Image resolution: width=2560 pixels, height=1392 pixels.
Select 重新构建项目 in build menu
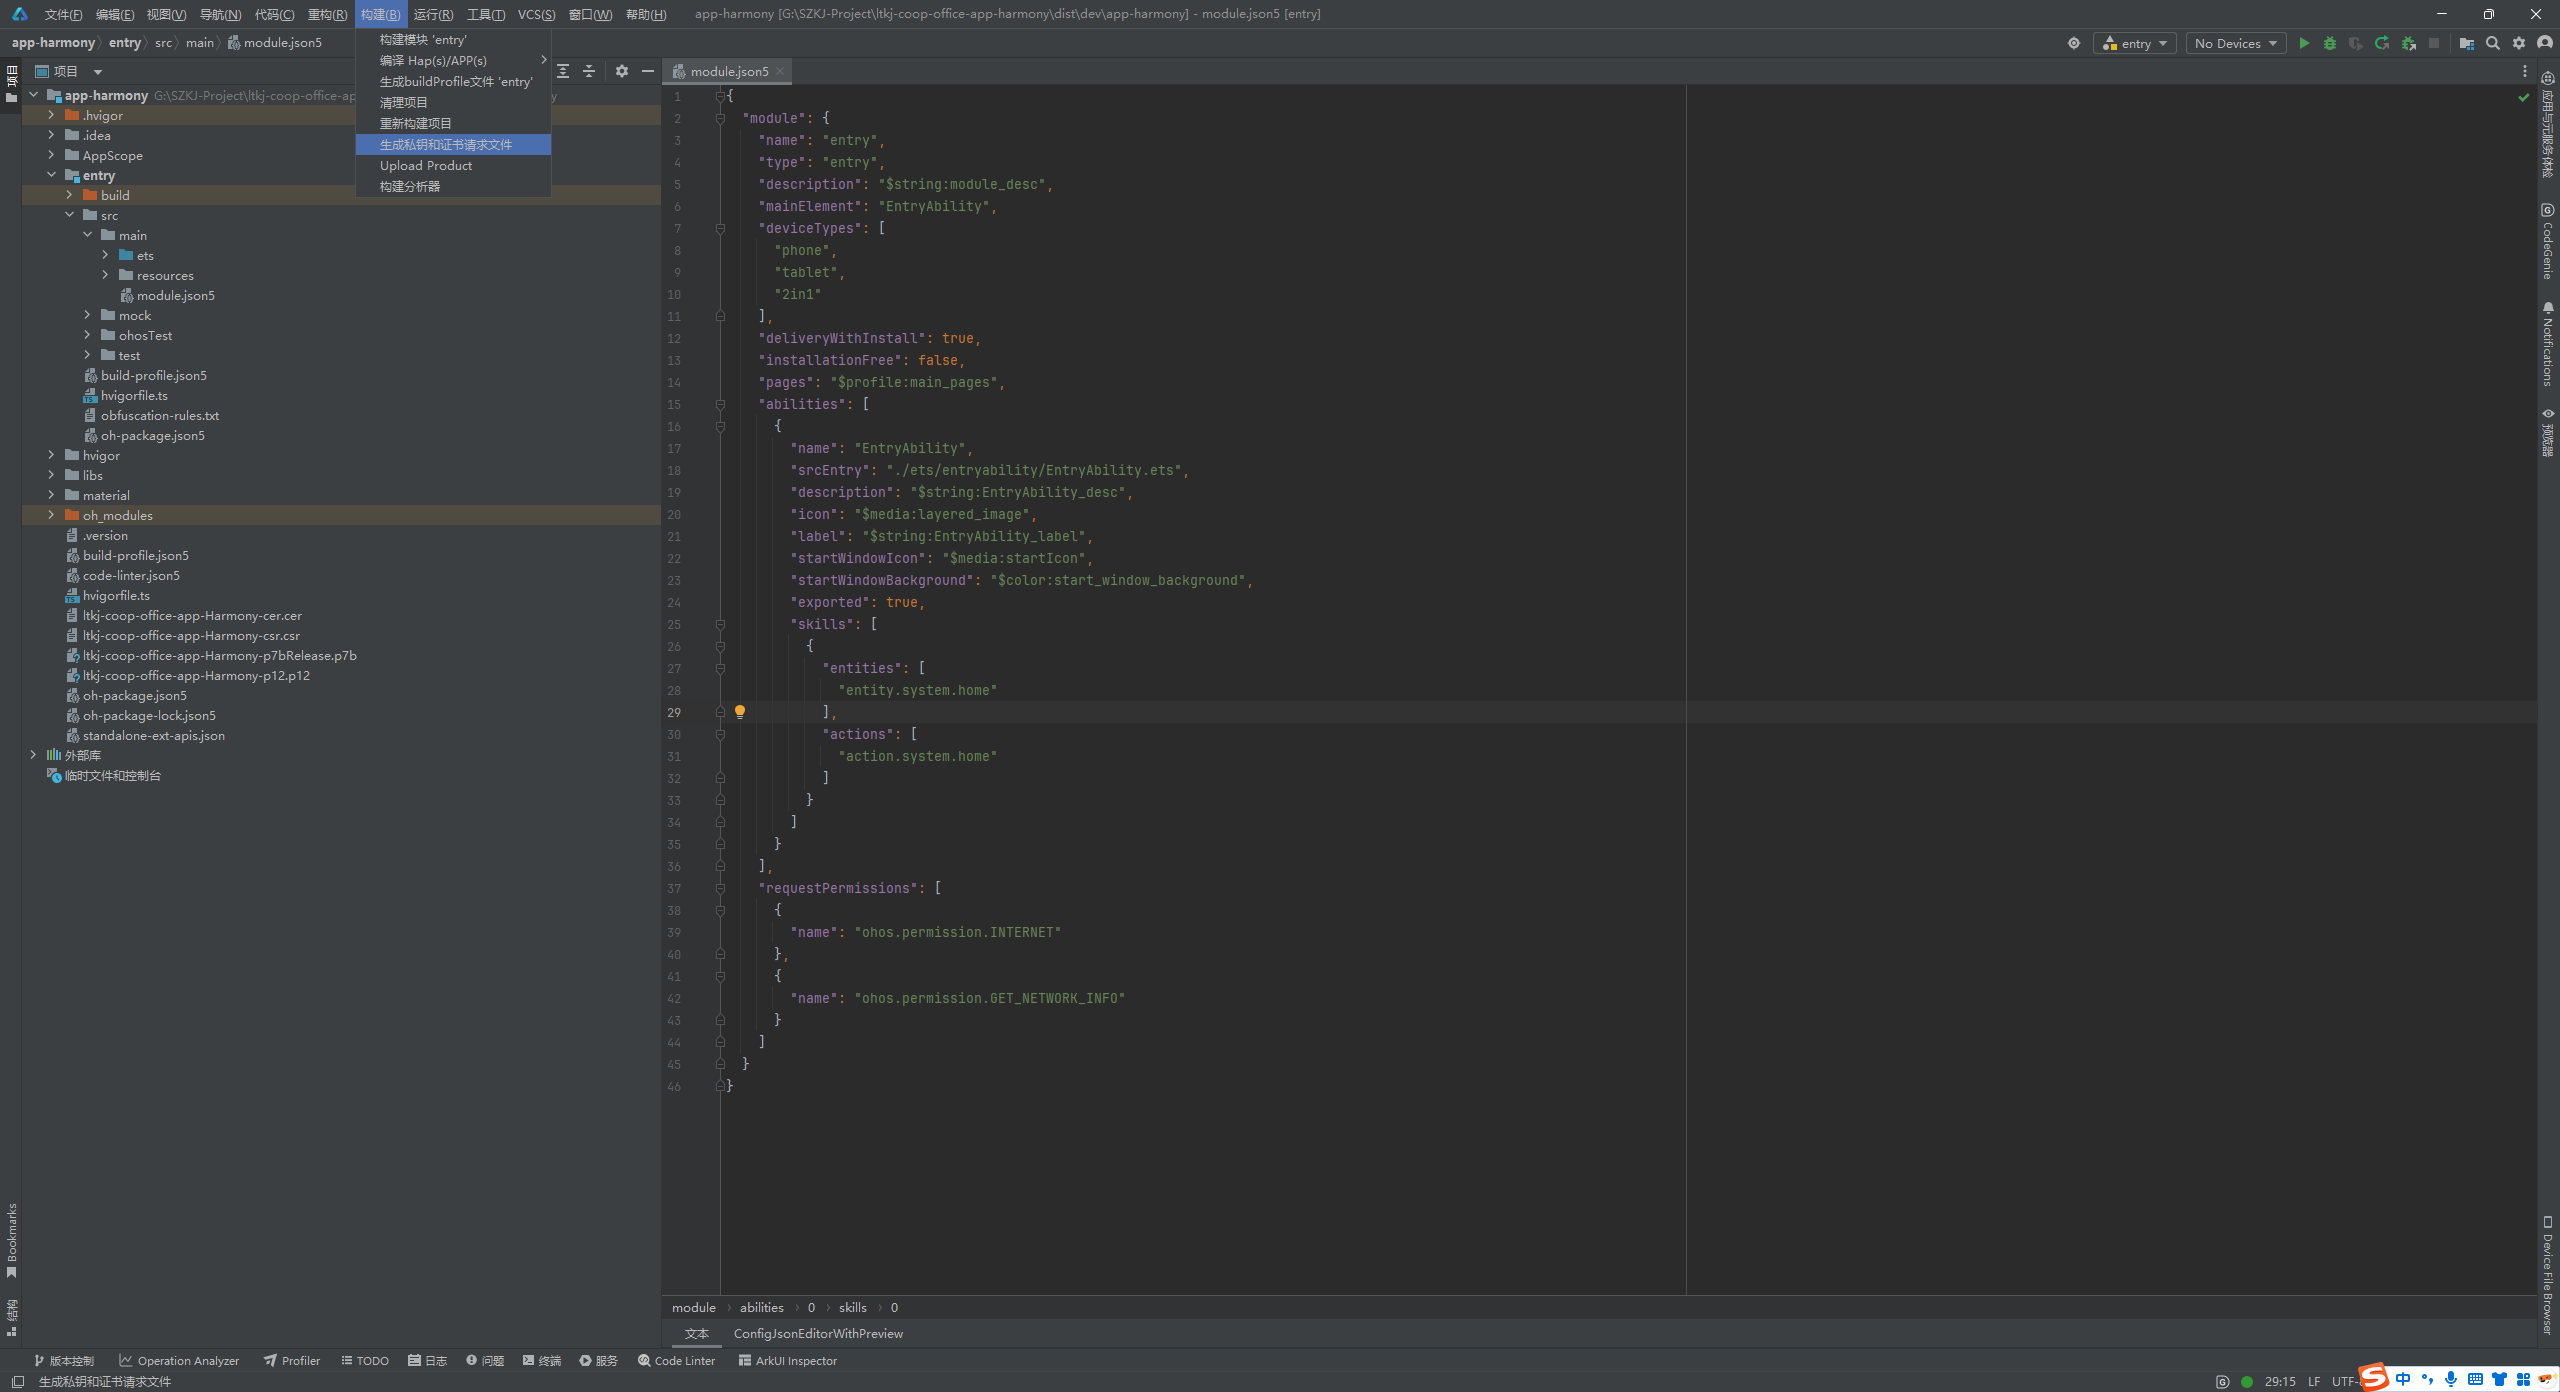(x=453, y=124)
